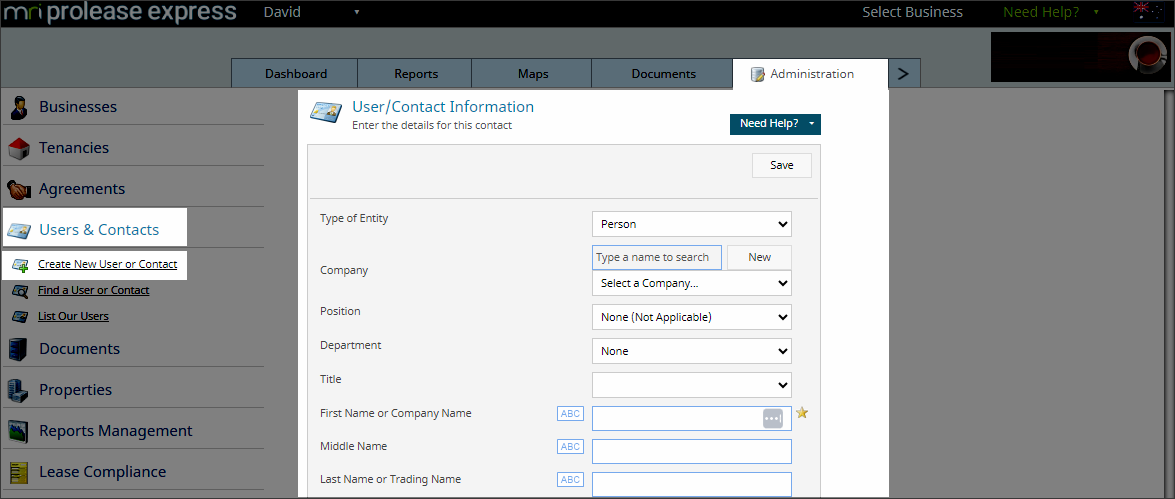1175x499 pixels.
Task: Expand the David user menu arrow
Action: coord(357,13)
